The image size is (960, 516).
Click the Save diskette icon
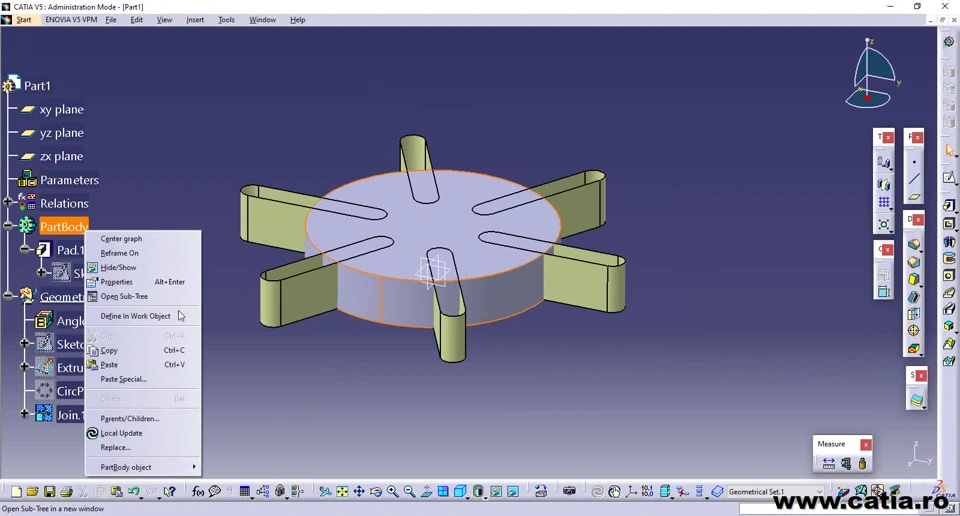tap(50, 492)
